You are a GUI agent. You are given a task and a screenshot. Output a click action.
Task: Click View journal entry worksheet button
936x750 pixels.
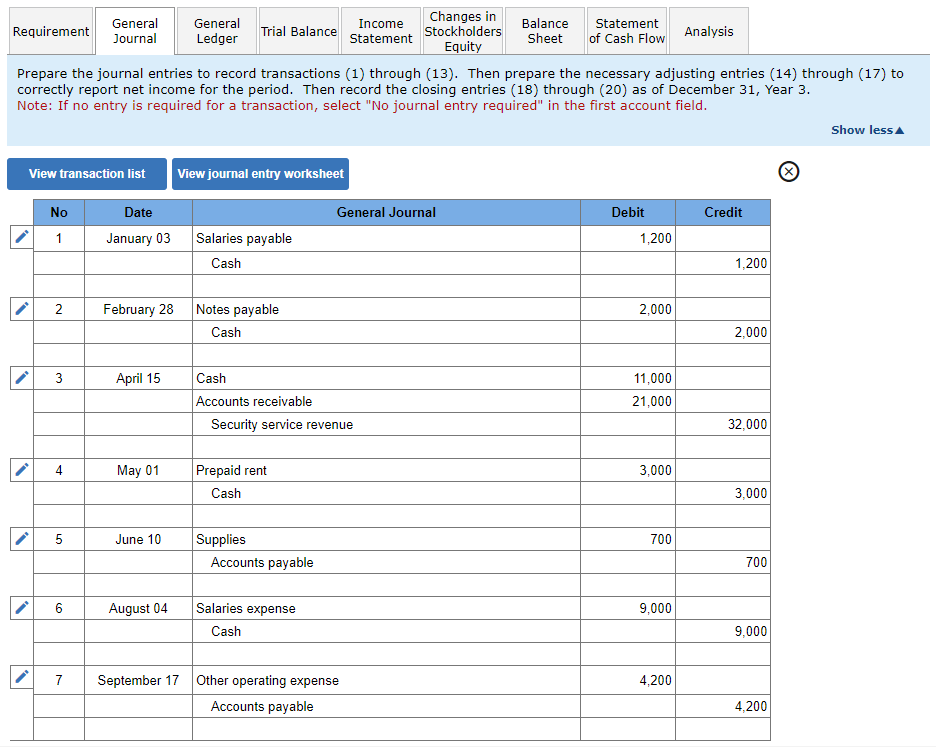pyautogui.click(x=260, y=174)
